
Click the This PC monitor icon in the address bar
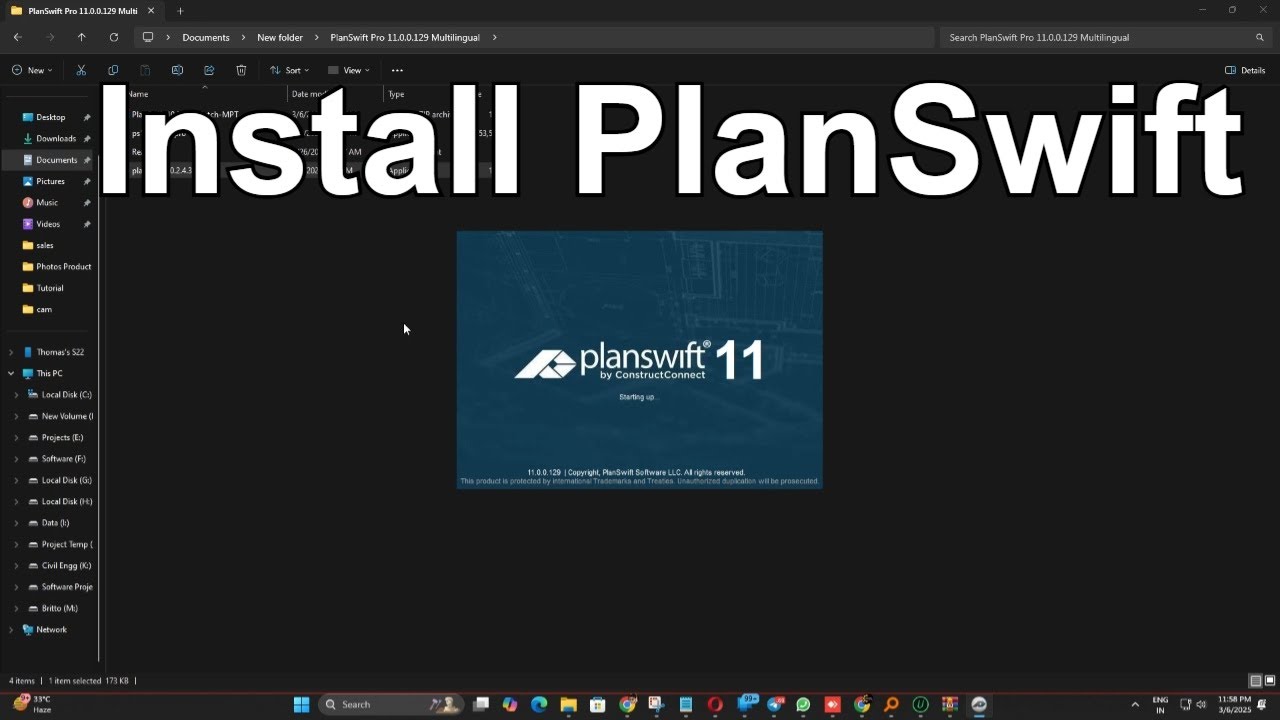148,37
